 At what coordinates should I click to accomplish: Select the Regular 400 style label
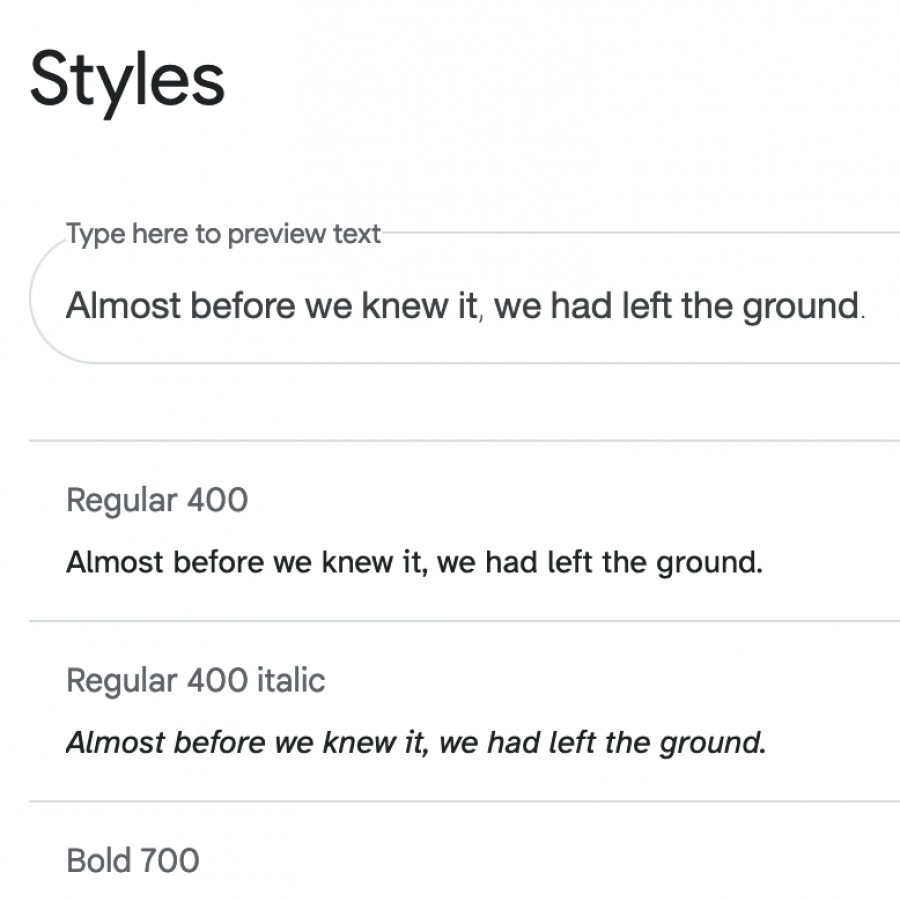pyautogui.click(x=156, y=500)
